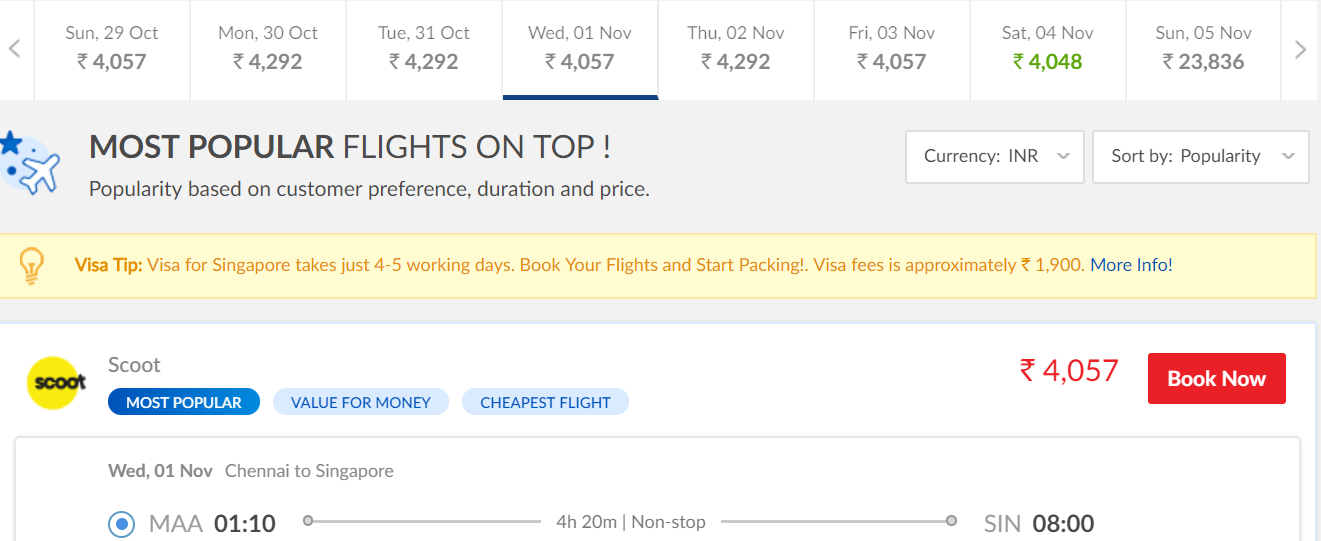Open the Sort by Popularity dropdown
Screen dimensions: 1321x541
point(1200,157)
